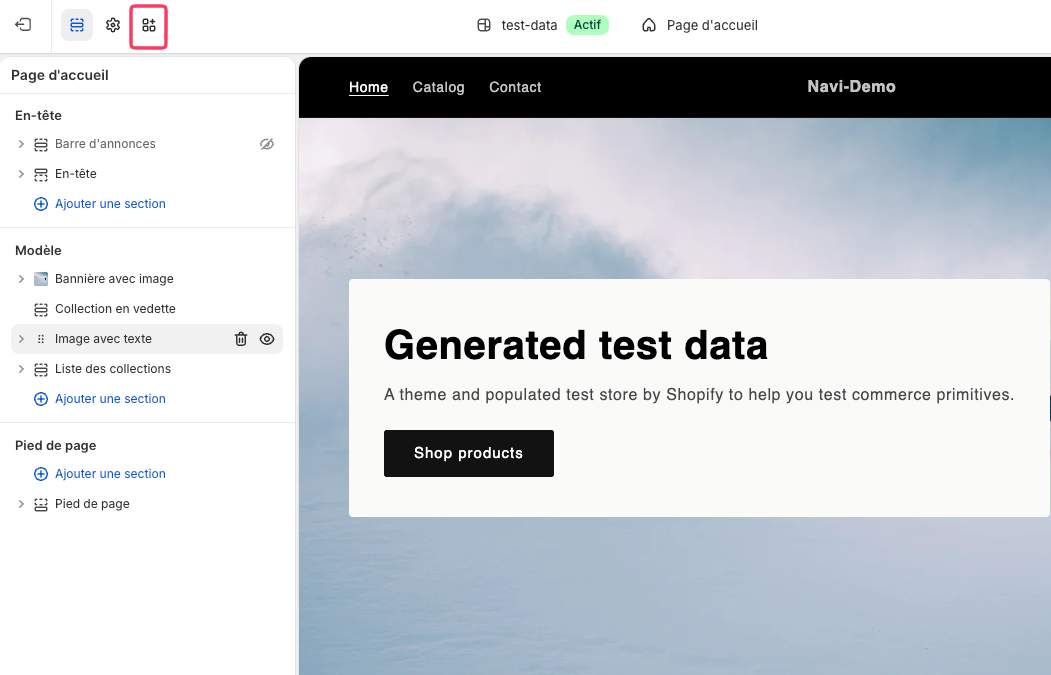This screenshot has height=675, width=1051.
Task: Click the theme layout icon beside test-data
Action: [x=483, y=25]
